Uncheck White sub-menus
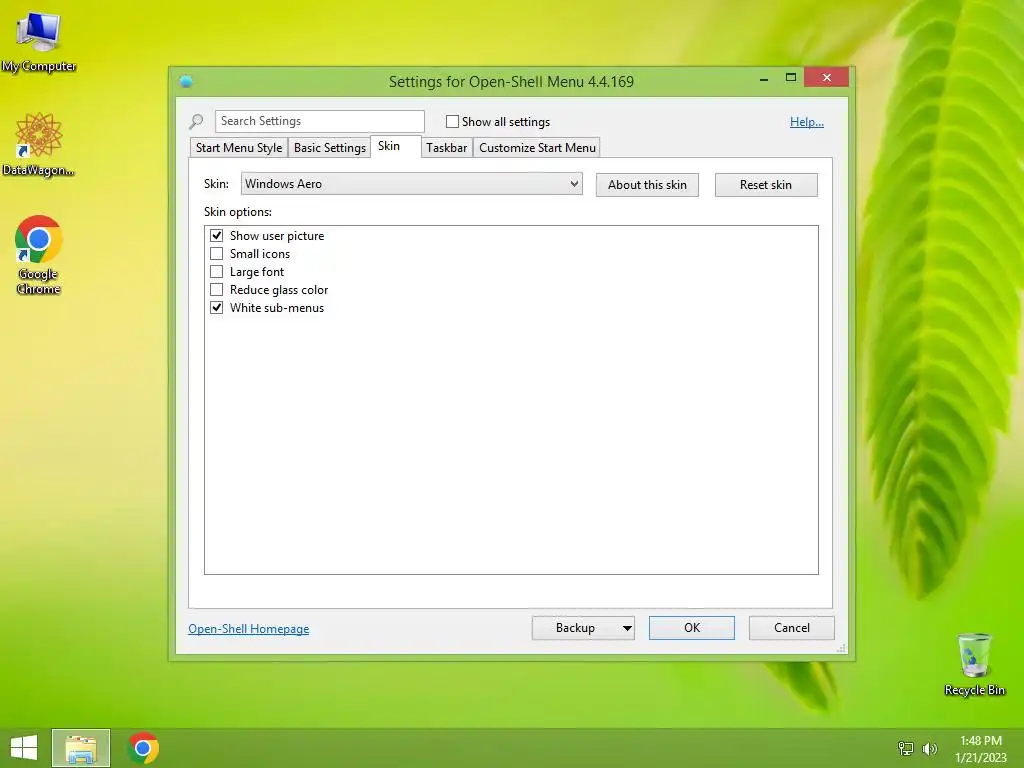1024x768 pixels. [216, 307]
